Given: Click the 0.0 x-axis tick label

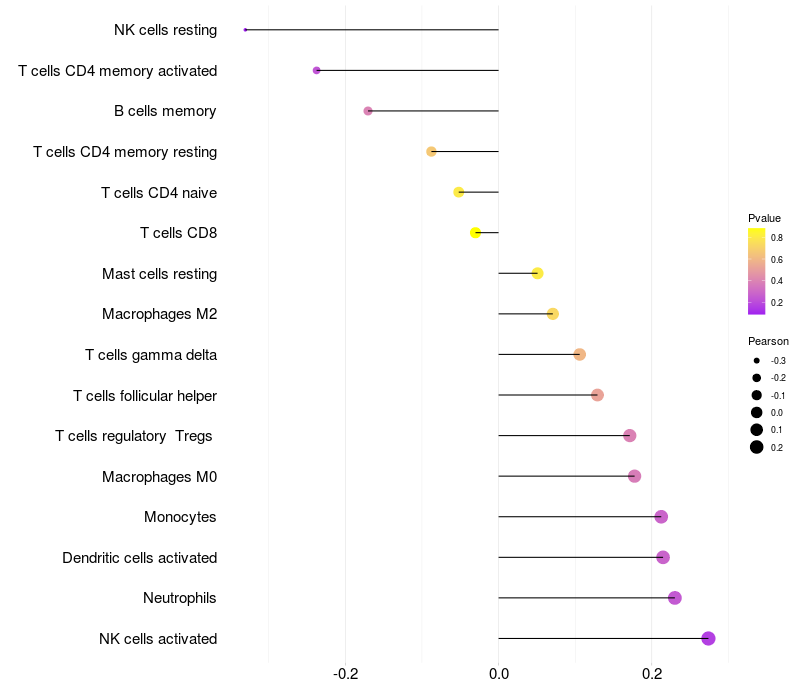Looking at the screenshot, I should [498, 675].
